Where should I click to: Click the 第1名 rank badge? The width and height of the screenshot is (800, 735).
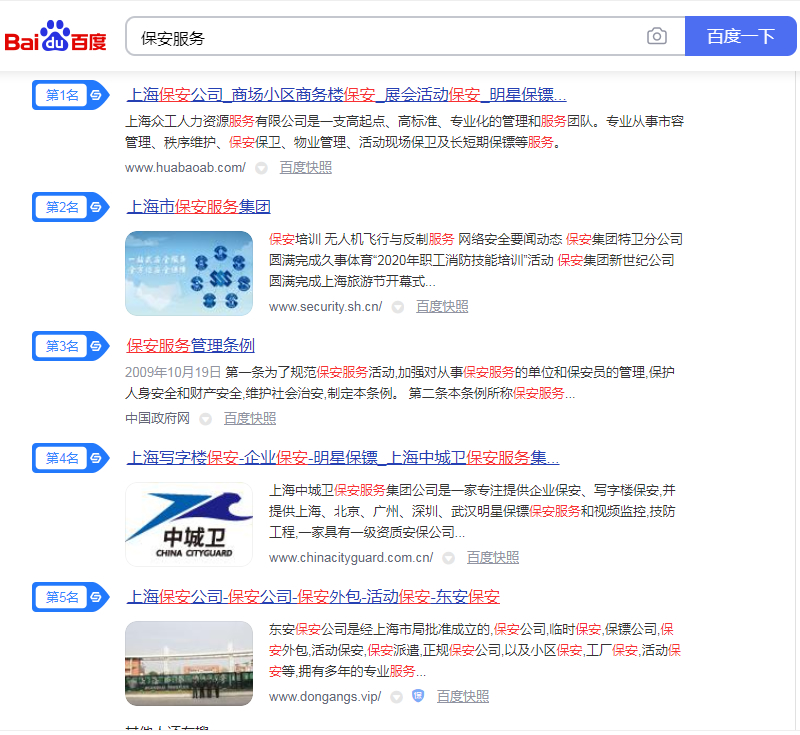pos(70,95)
